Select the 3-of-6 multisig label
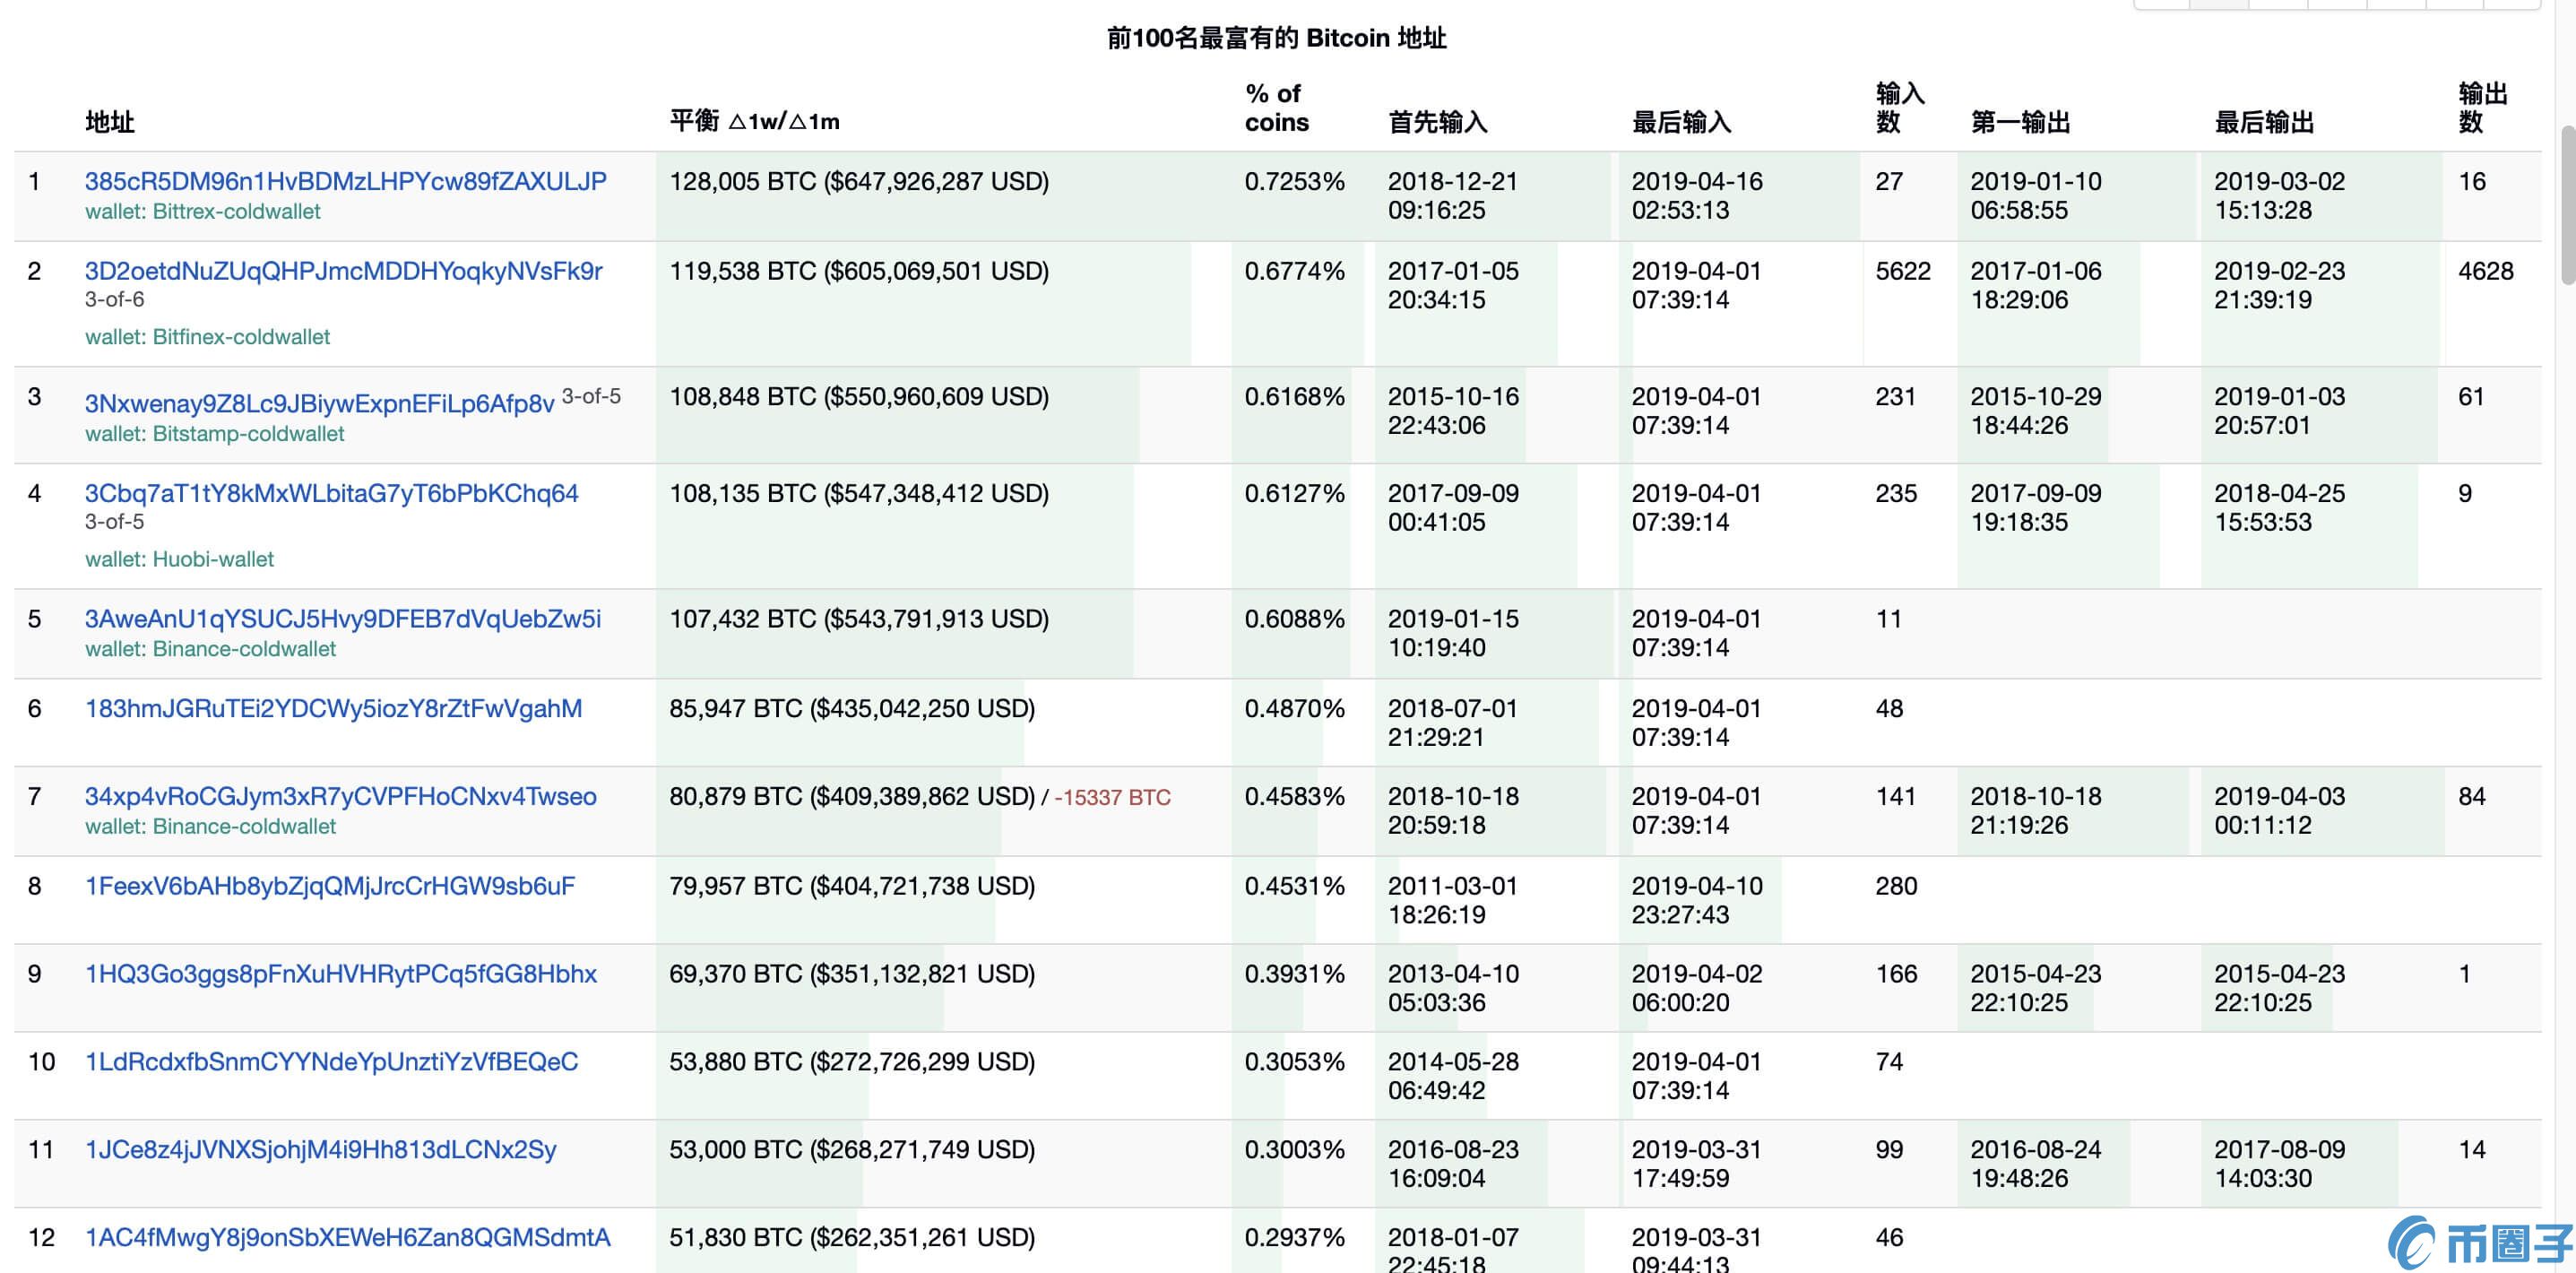Image resolution: width=2576 pixels, height=1273 pixels. 114,299
